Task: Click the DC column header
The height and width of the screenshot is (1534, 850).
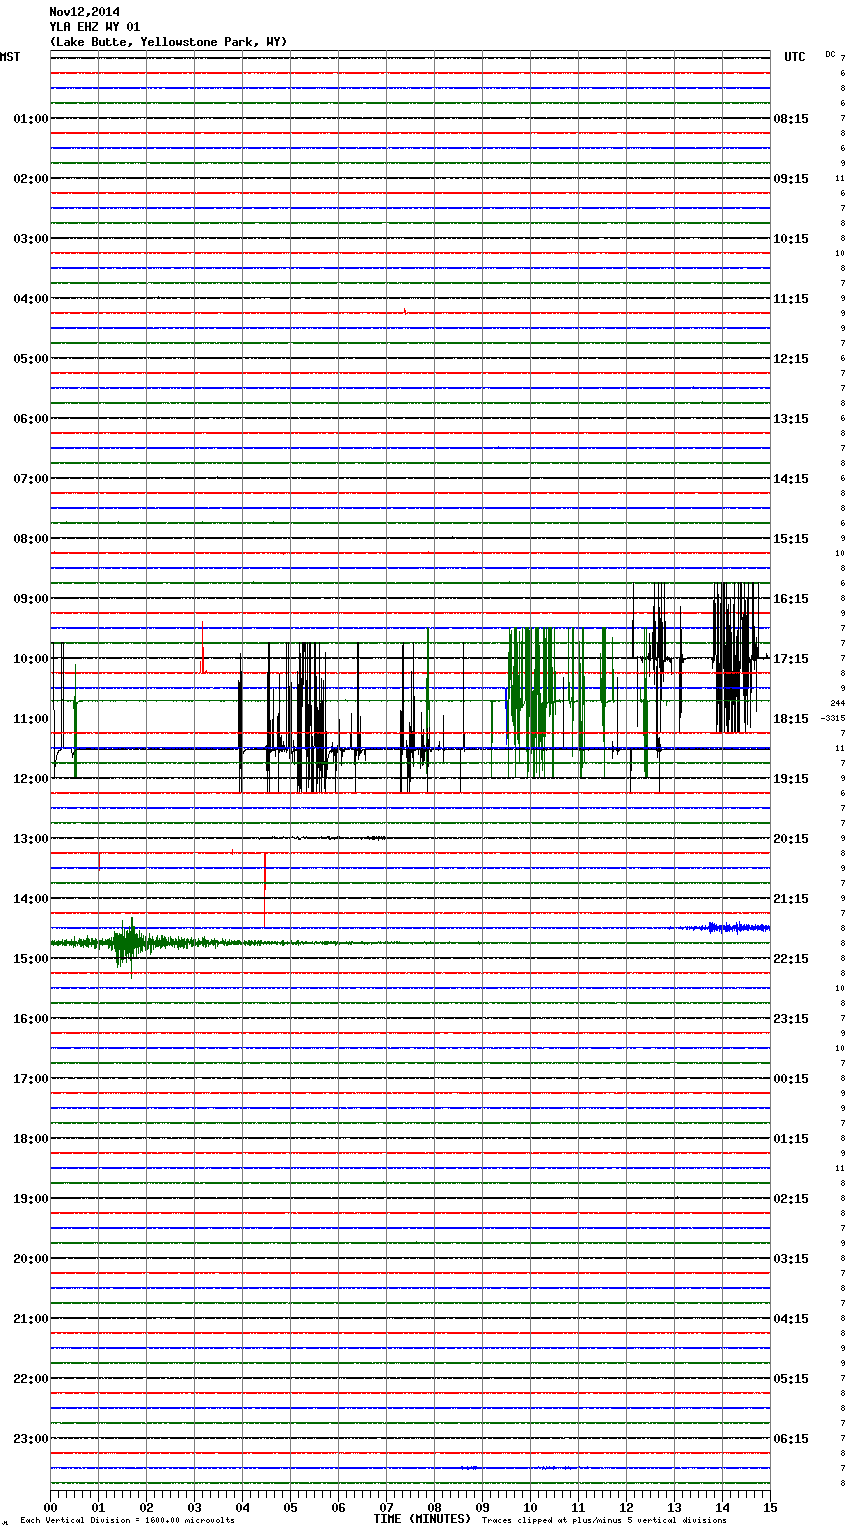Action: pyautogui.click(x=830, y=54)
